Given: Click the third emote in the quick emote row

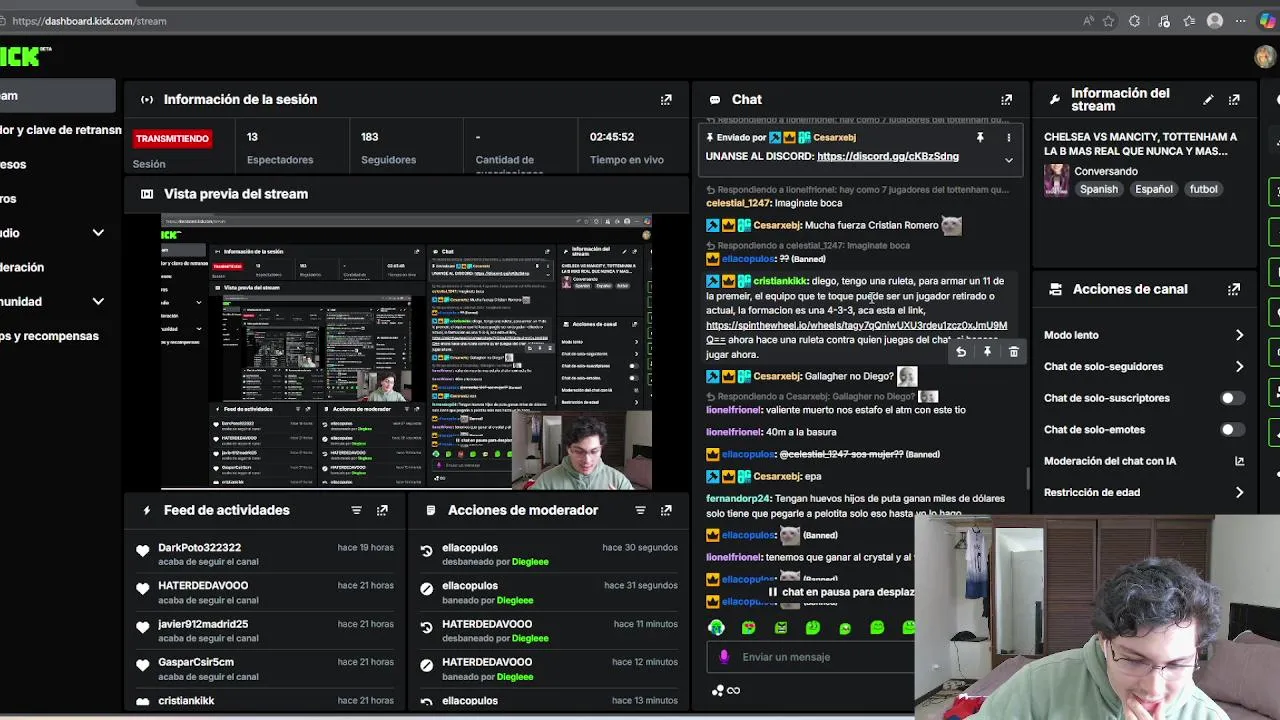Looking at the screenshot, I should click(781, 628).
